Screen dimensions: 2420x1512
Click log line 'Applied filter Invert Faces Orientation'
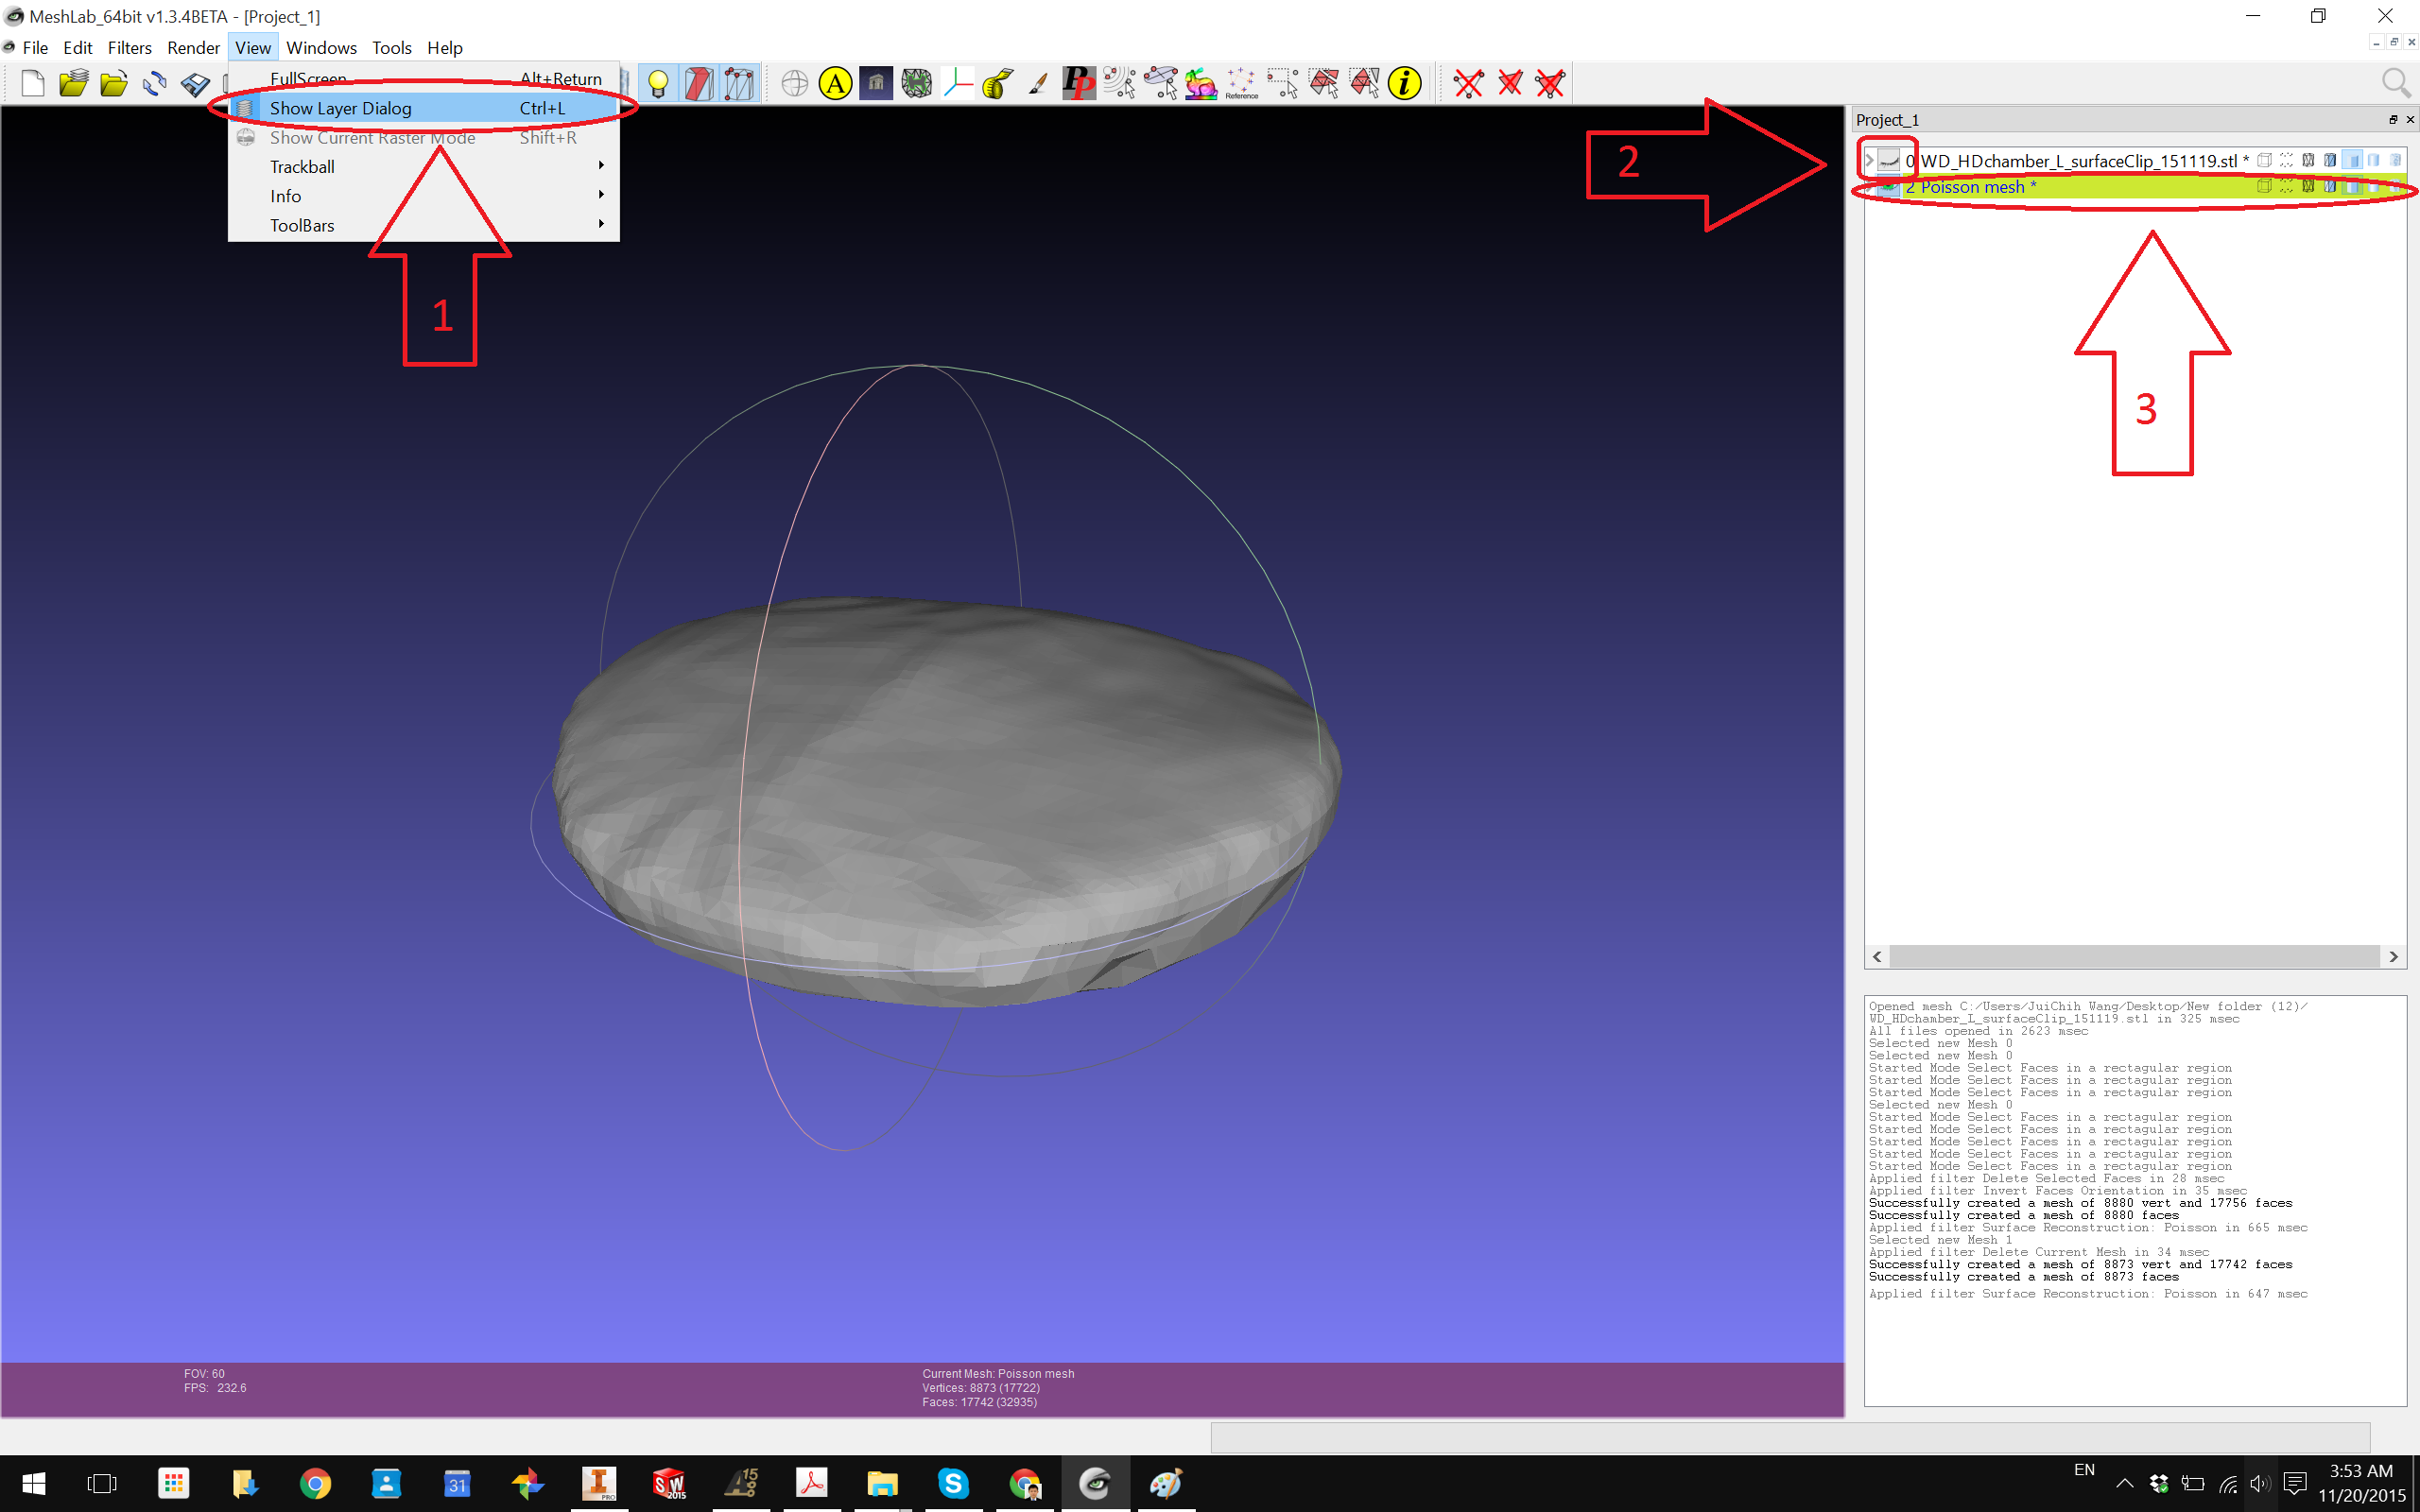(x=2058, y=1191)
